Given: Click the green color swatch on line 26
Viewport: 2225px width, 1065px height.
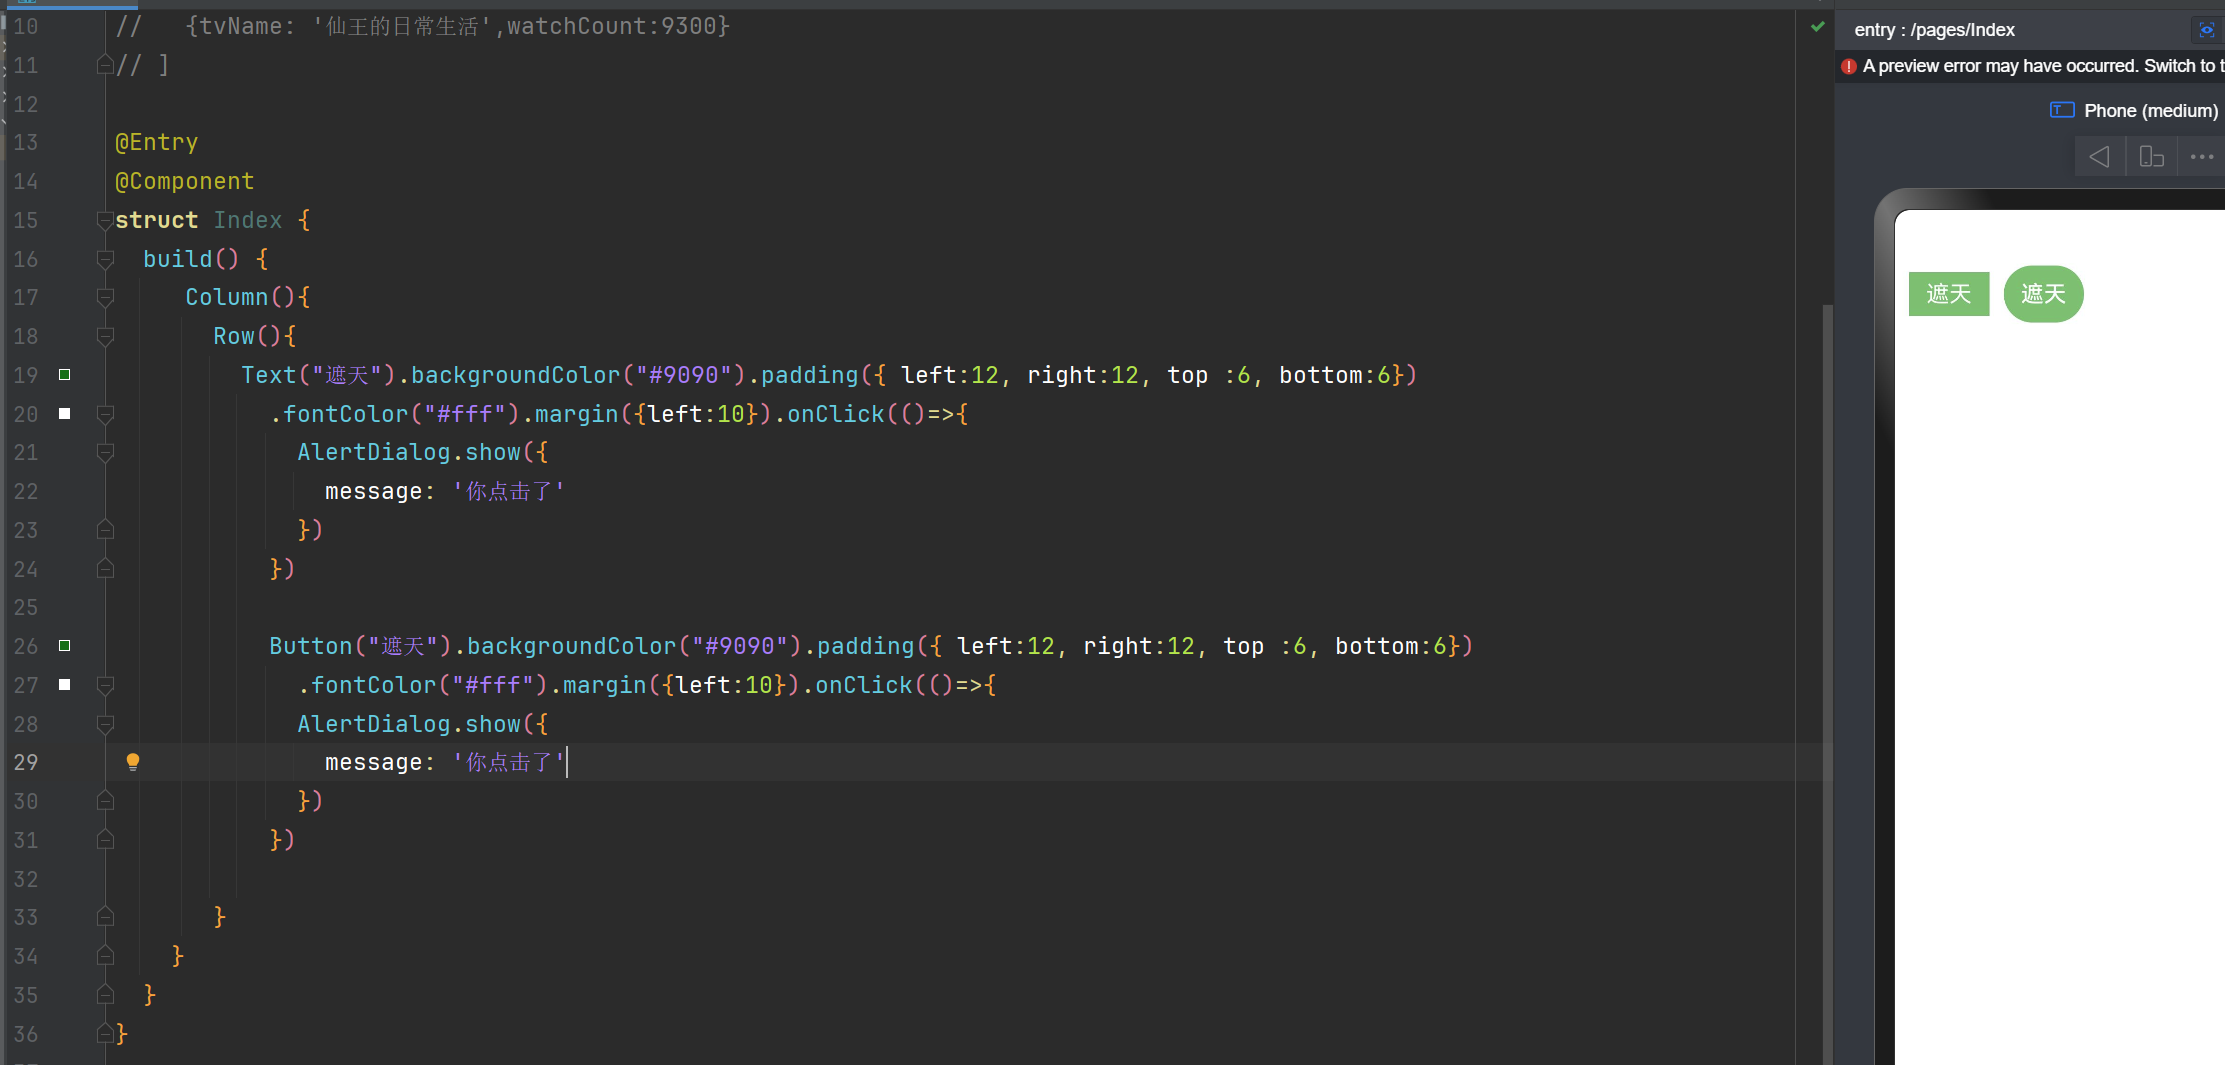Looking at the screenshot, I should (65, 646).
